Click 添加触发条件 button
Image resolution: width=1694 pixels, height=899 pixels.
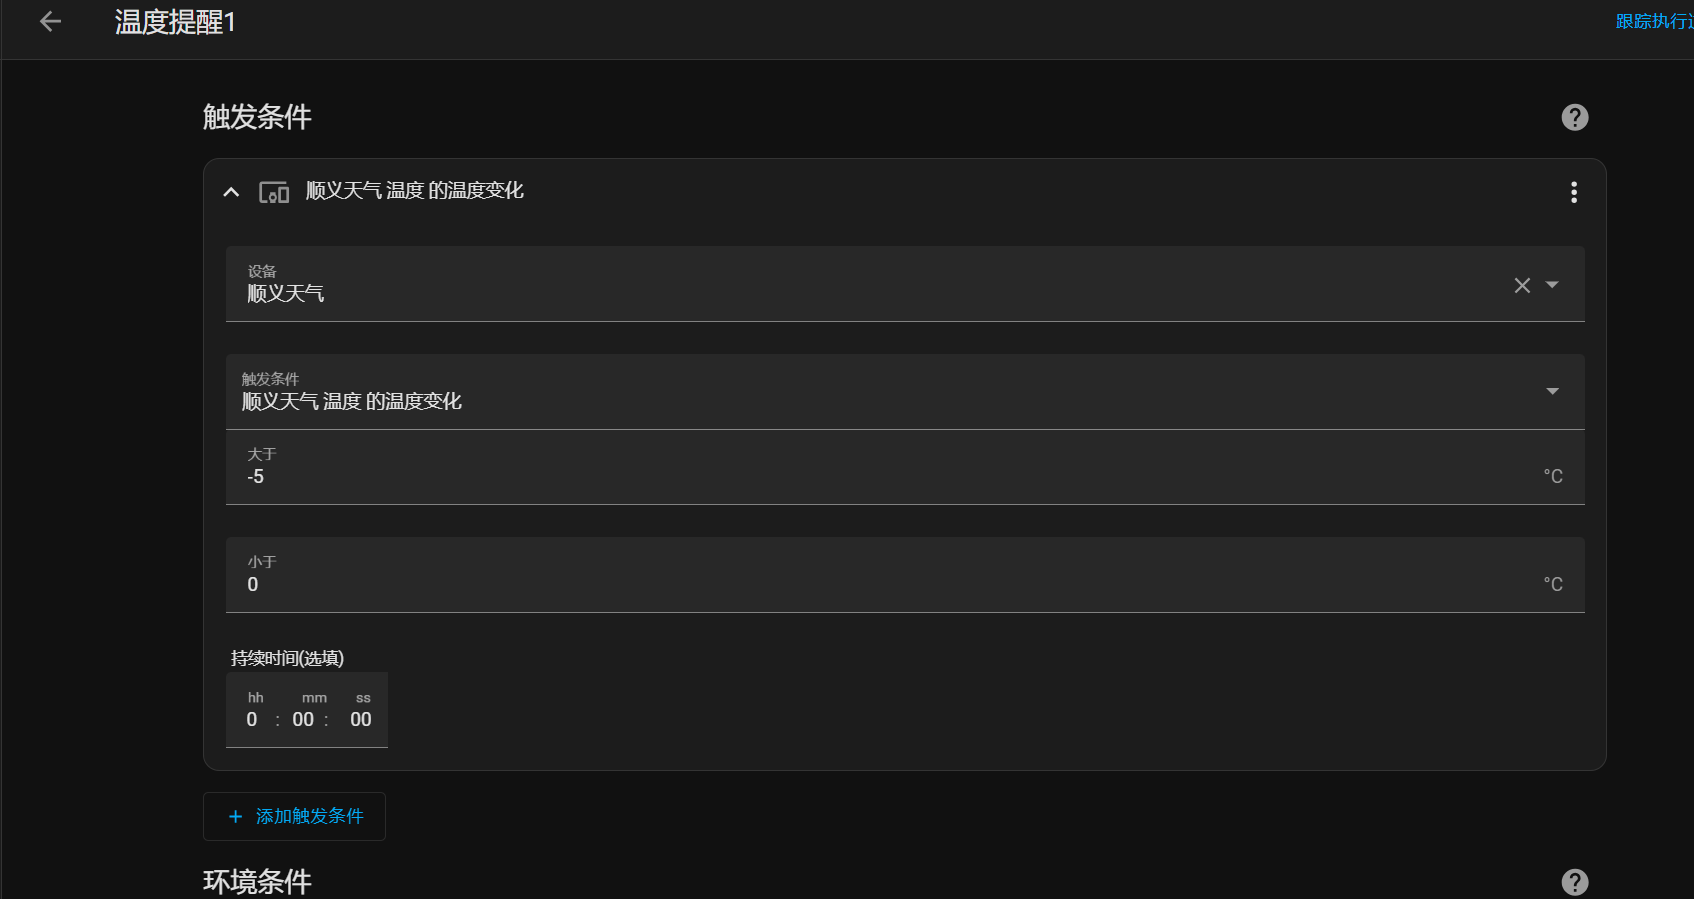294,817
